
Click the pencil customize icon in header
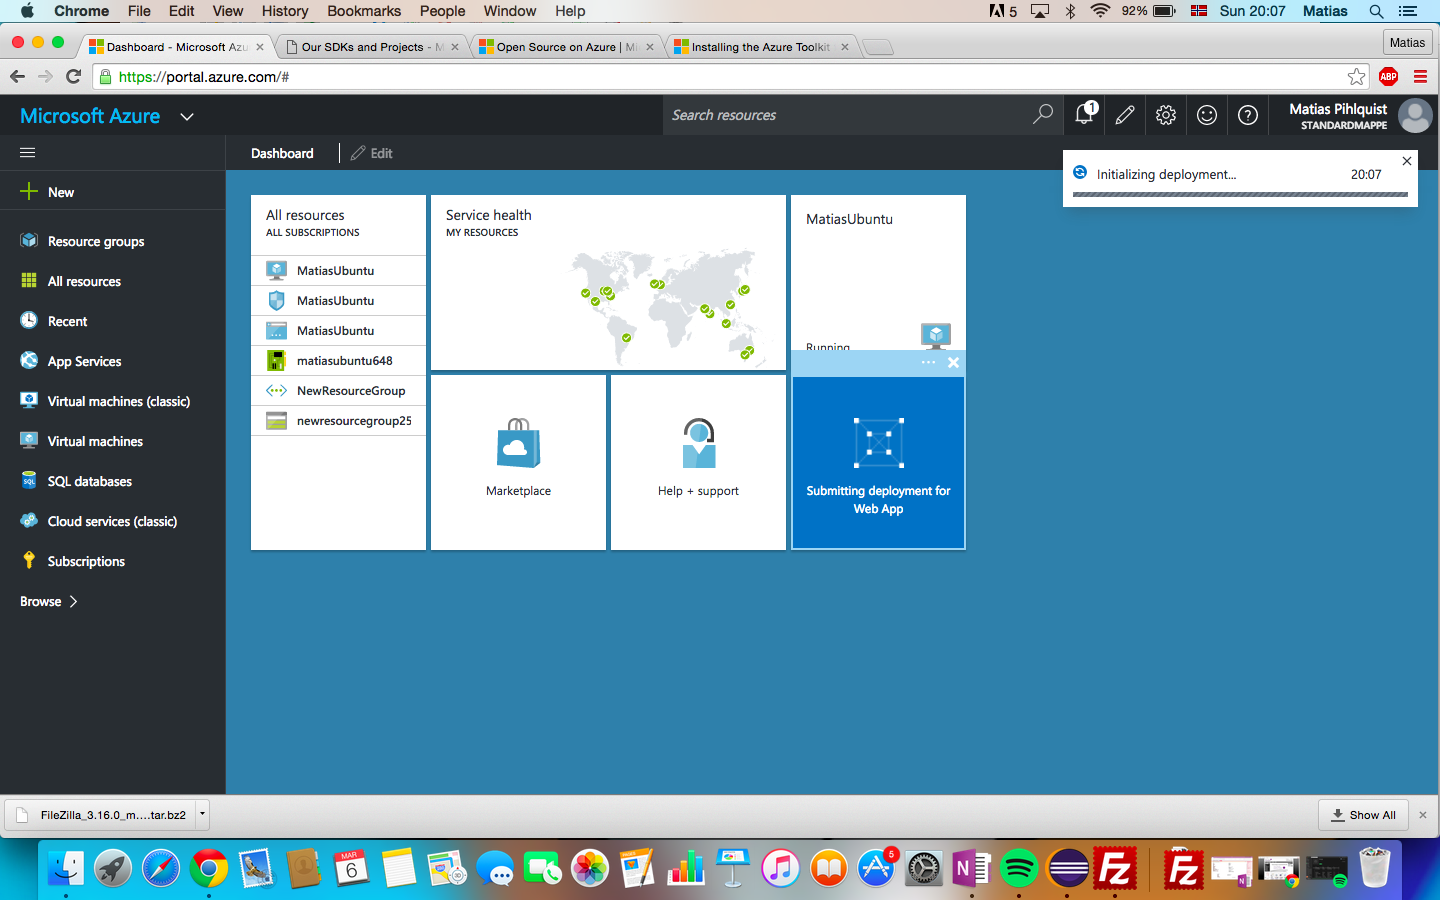pyautogui.click(x=1125, y=115)
